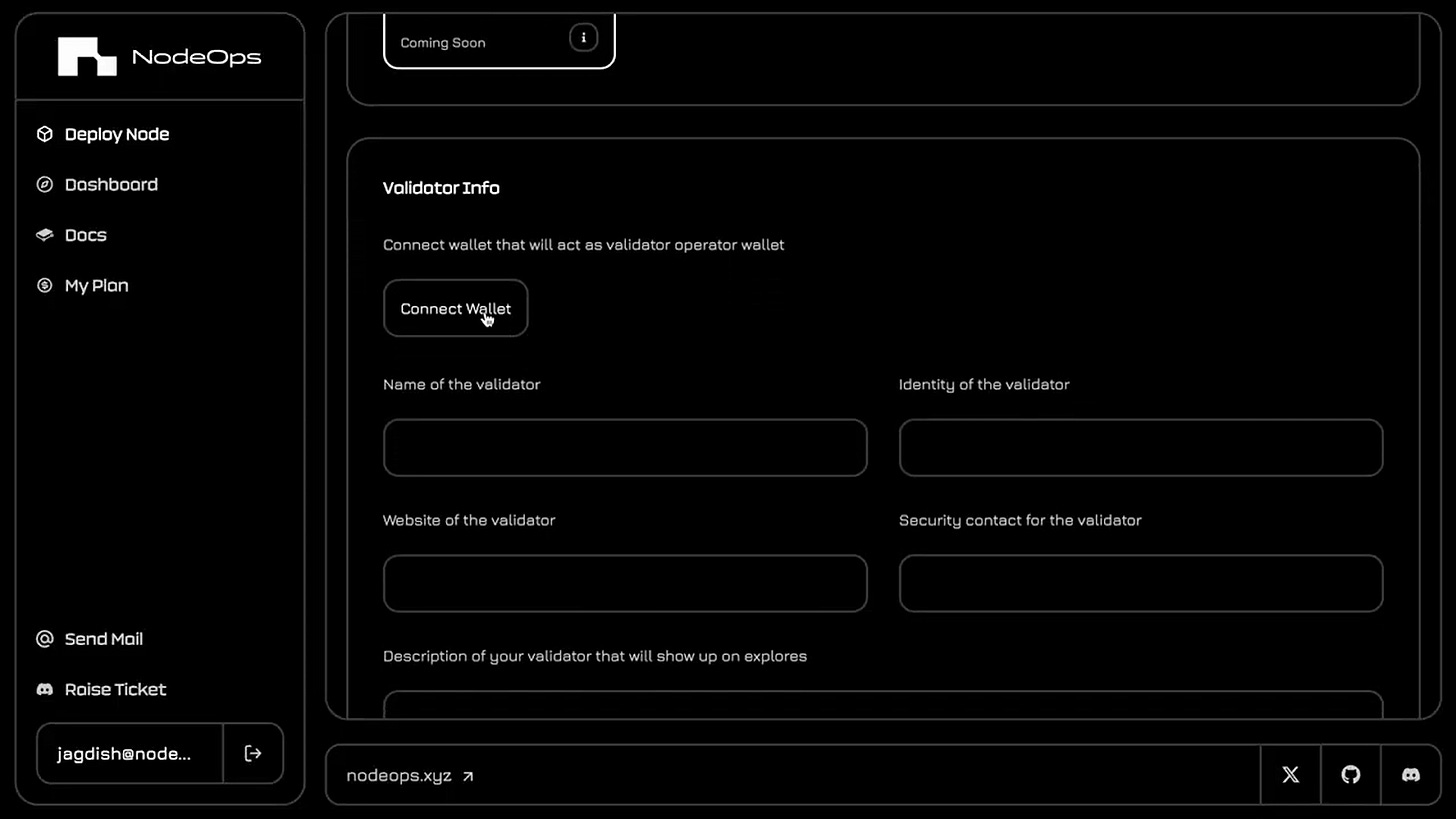Click the validator description text area

pos(883,705)
